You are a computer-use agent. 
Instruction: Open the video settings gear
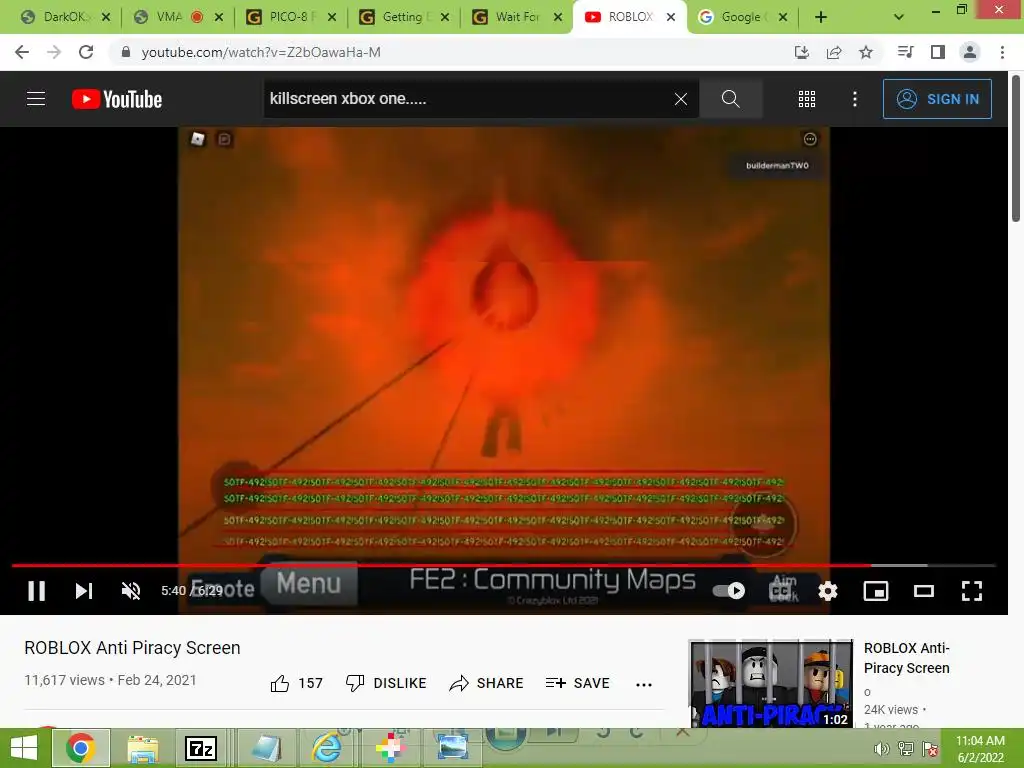pyautogui.click(x=827, y=591)
